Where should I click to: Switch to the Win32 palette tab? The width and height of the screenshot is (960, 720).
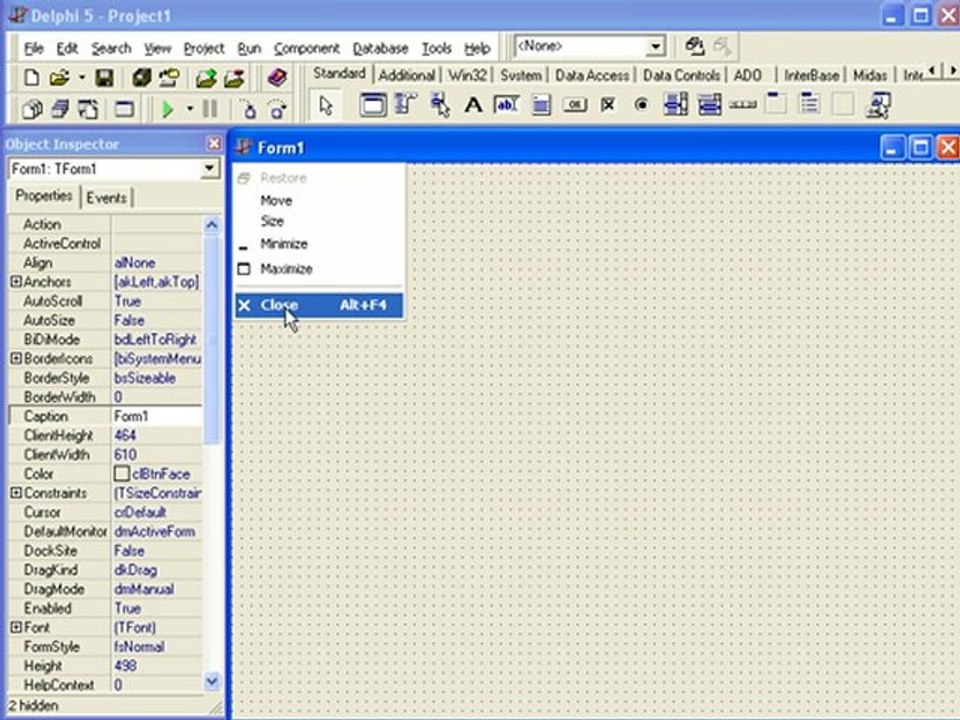point(467,76)
